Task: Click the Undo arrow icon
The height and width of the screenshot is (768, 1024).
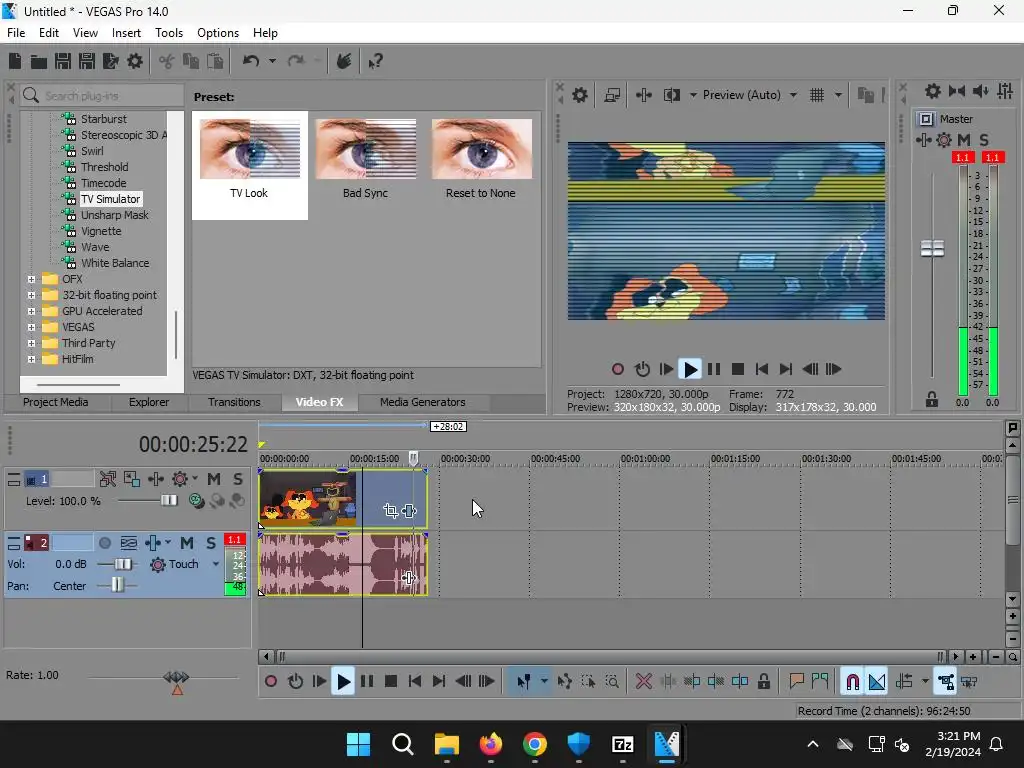Action: [x=251, y=61]
